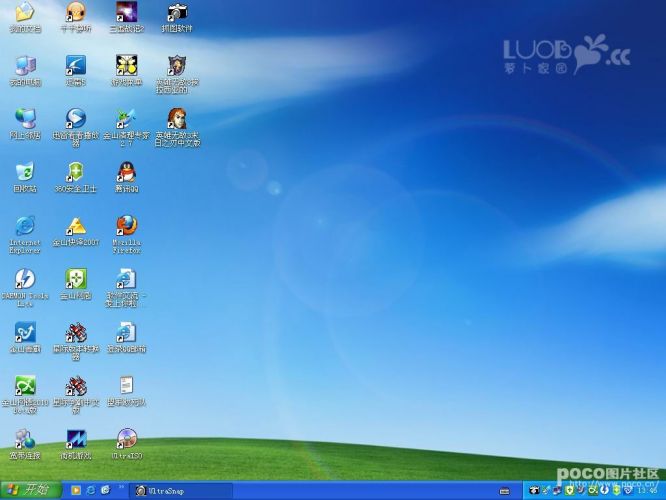
Task: Open the 回收站 recycle bin
Action: (24, 172)
